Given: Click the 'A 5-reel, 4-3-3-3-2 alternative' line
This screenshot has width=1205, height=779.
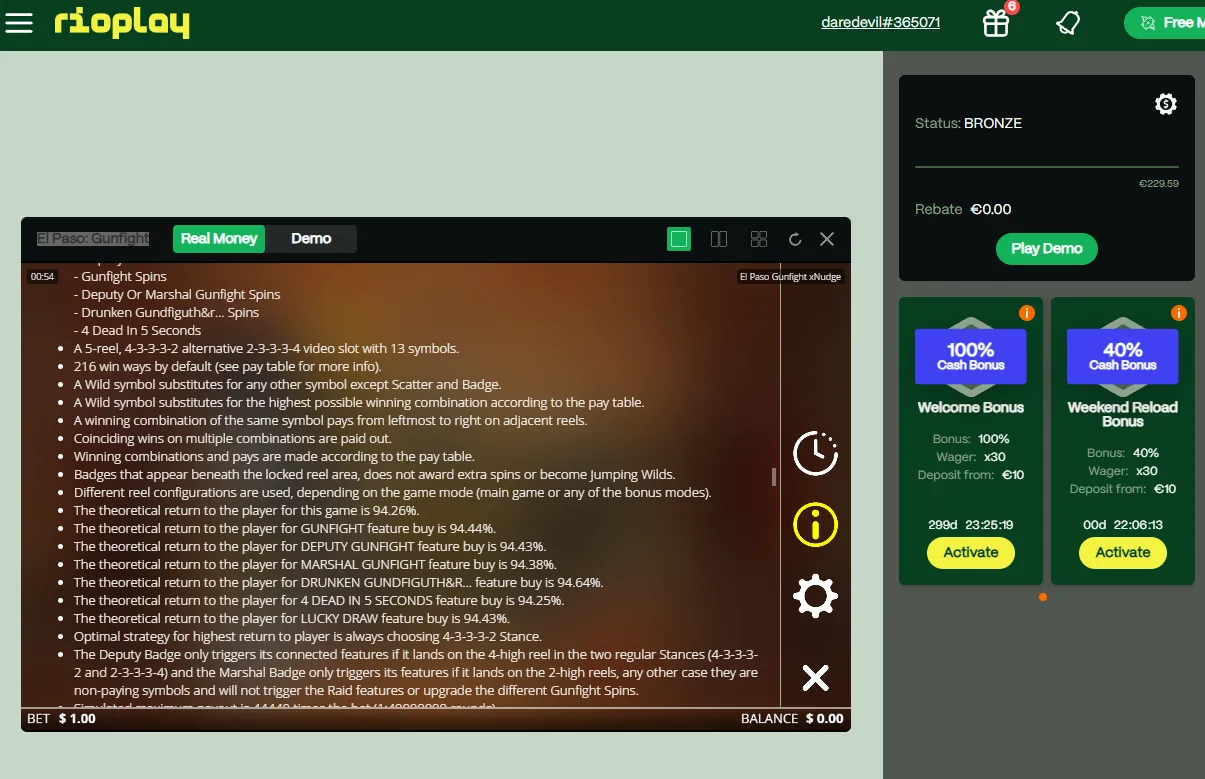Looking at the screenshot, I should tap(266, 349).
